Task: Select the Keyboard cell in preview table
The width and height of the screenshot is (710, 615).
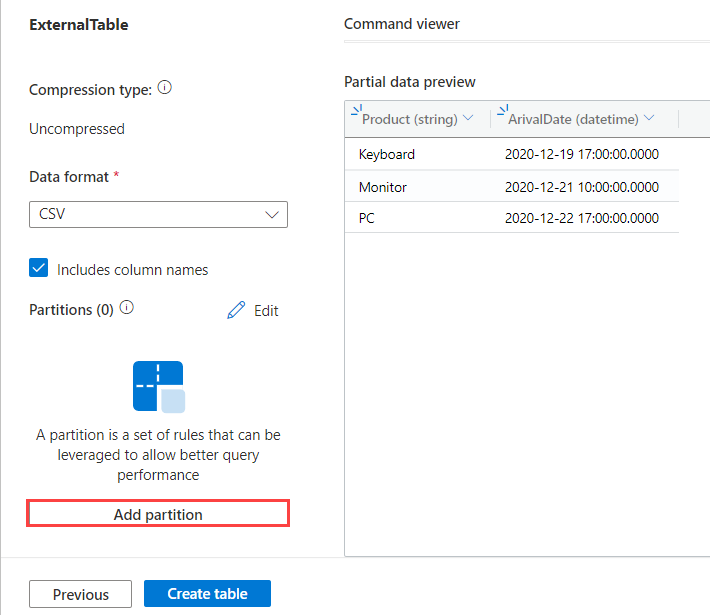Action: [x=387, y=154]
